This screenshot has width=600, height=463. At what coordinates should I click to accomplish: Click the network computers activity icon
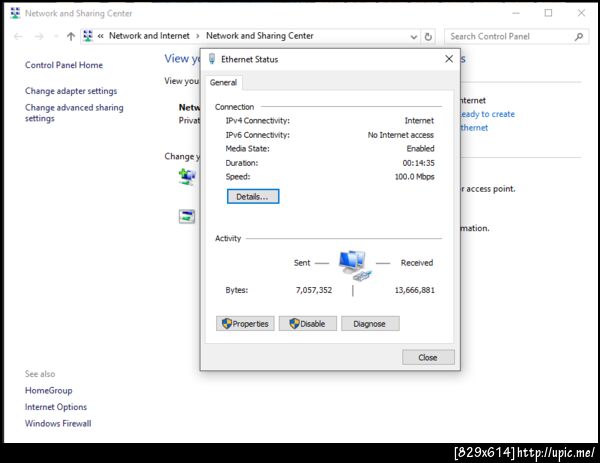point(354,265)
